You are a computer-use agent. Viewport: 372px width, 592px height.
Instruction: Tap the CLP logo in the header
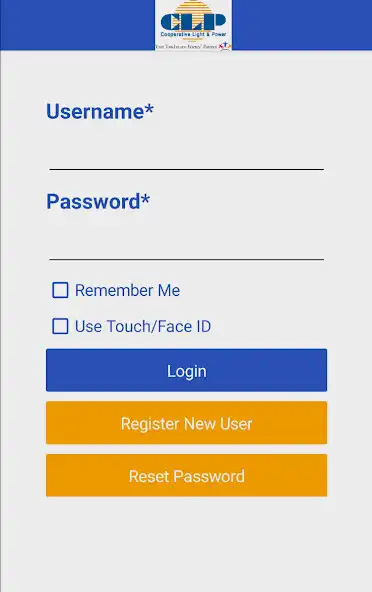tap(193, 25)
